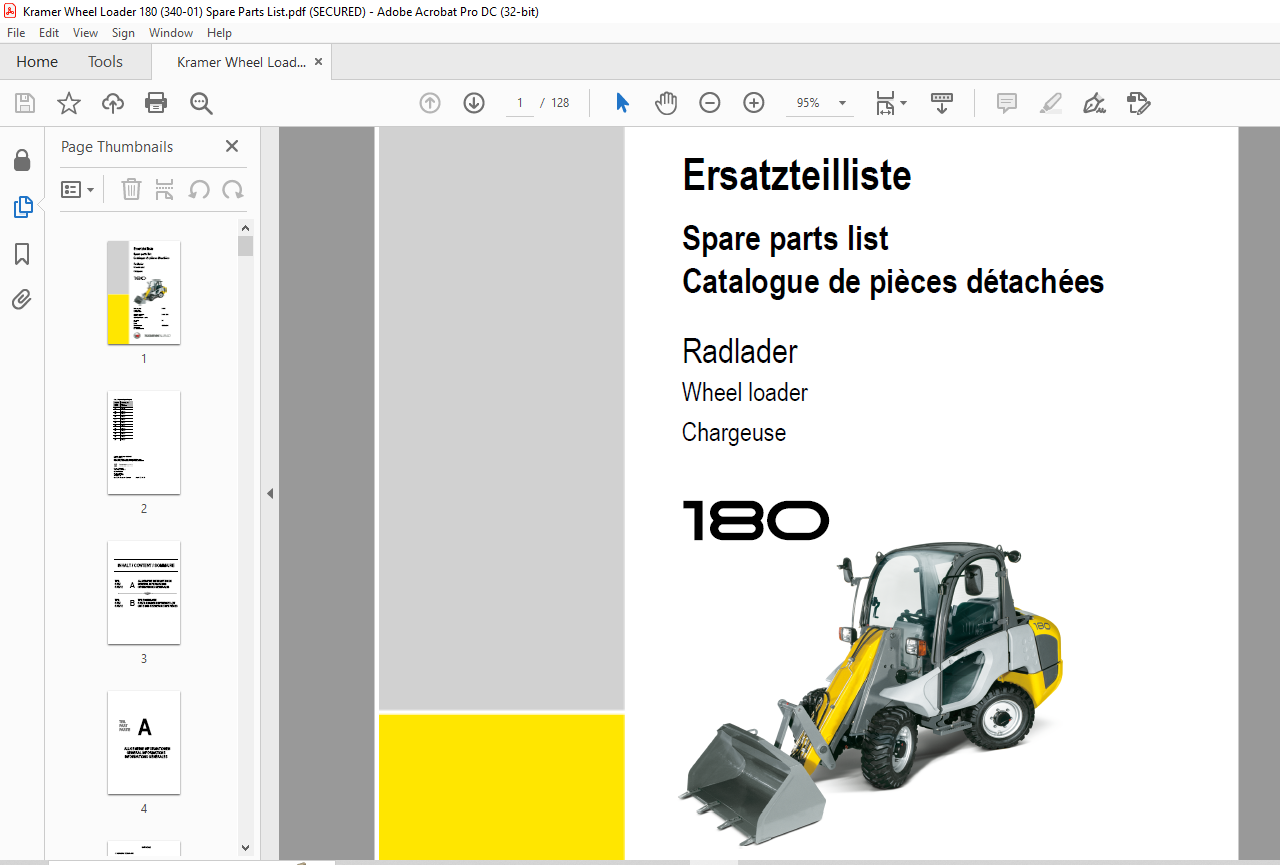Zoom out with the minus icon
This screenshot has height=865, width=1280.
click(710, 103)
